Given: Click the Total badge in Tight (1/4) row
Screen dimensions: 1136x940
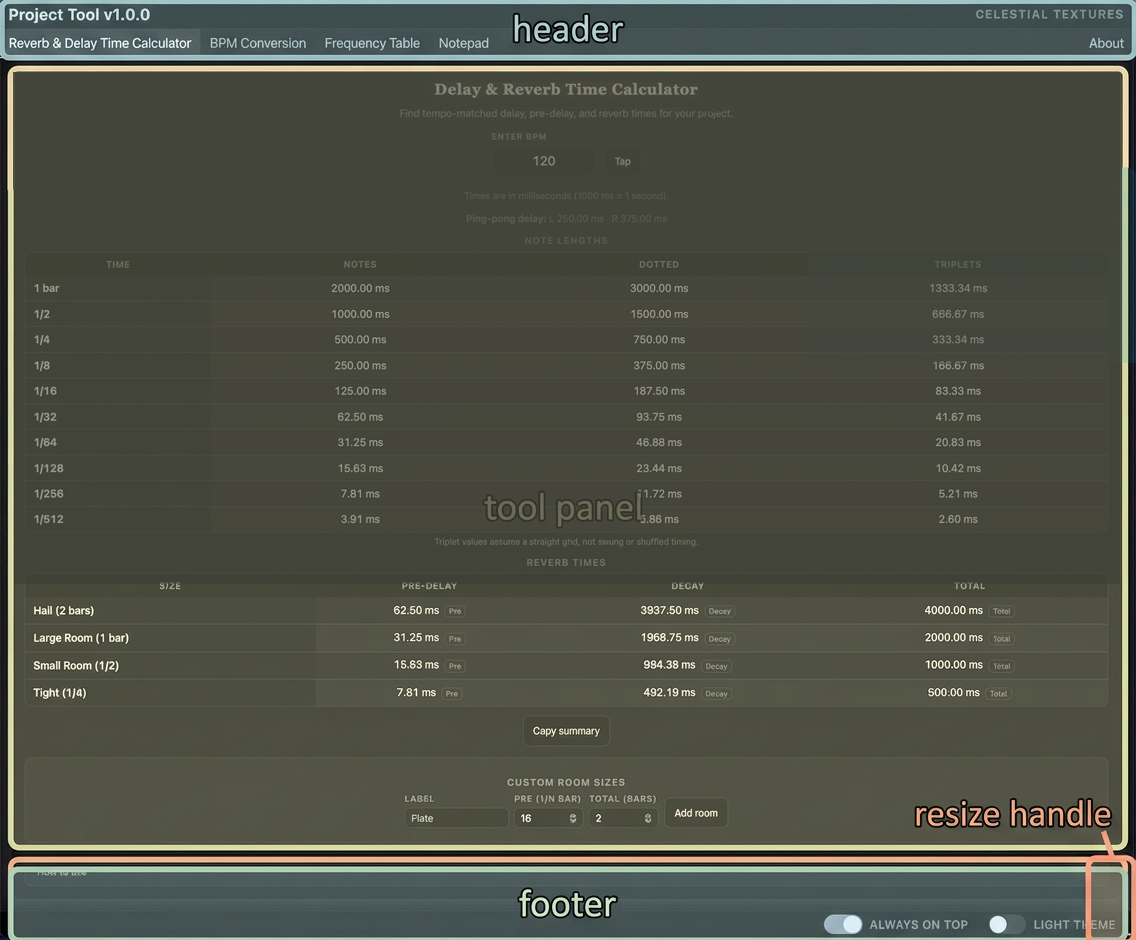Looking at the screenshot, I should (998, 693).
